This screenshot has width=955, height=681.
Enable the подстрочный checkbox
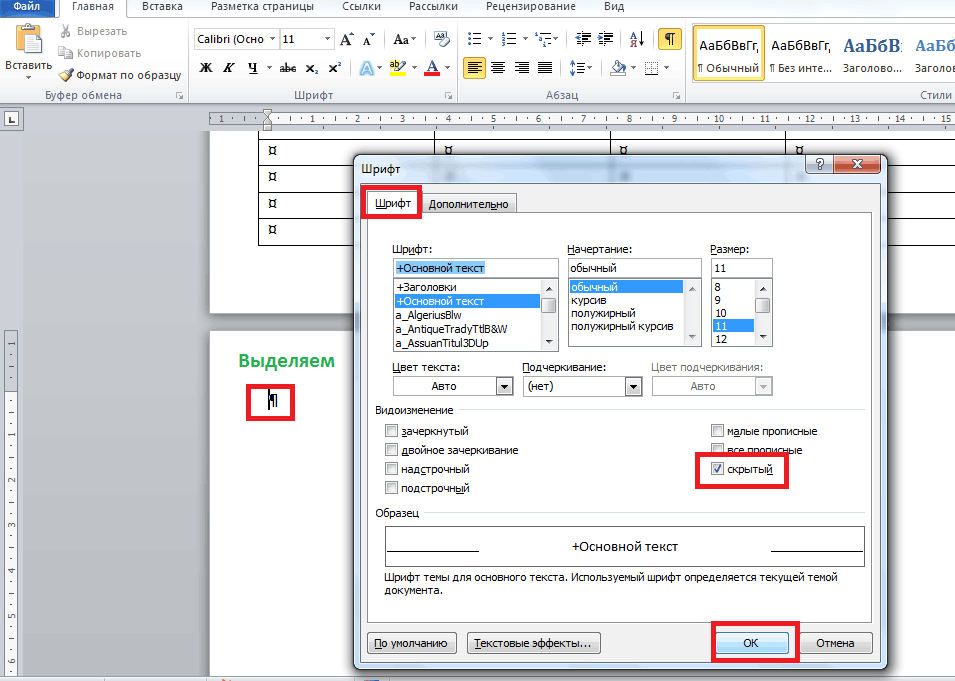pyautogui.click(x=391, y=488)
